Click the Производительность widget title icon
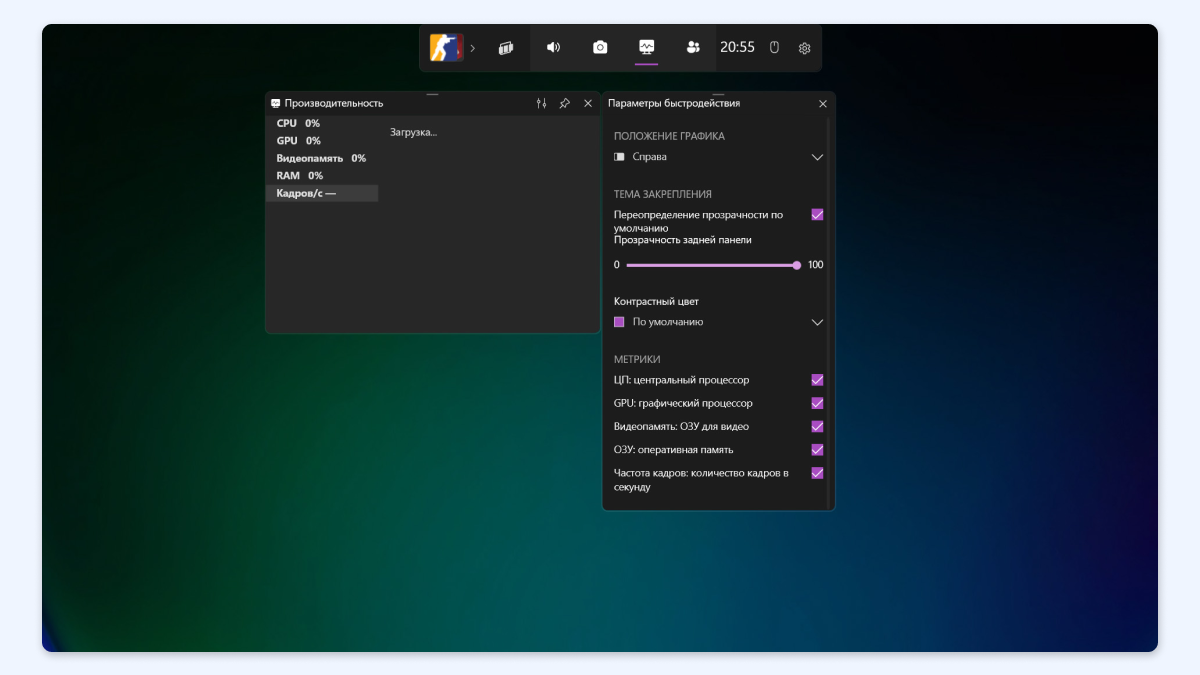The image size is (1200, 675). (276, 103)
